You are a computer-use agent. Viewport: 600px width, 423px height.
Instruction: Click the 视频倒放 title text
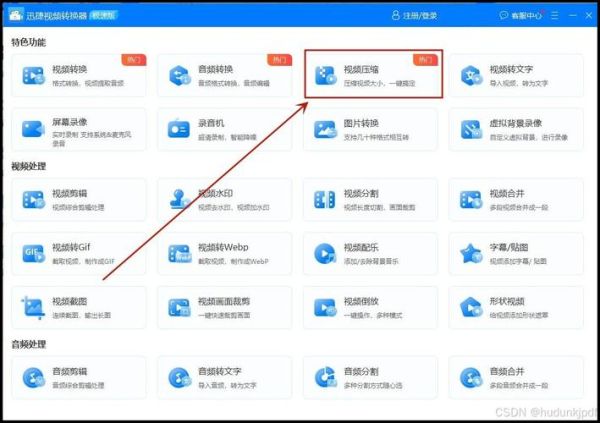pos(361,301)
